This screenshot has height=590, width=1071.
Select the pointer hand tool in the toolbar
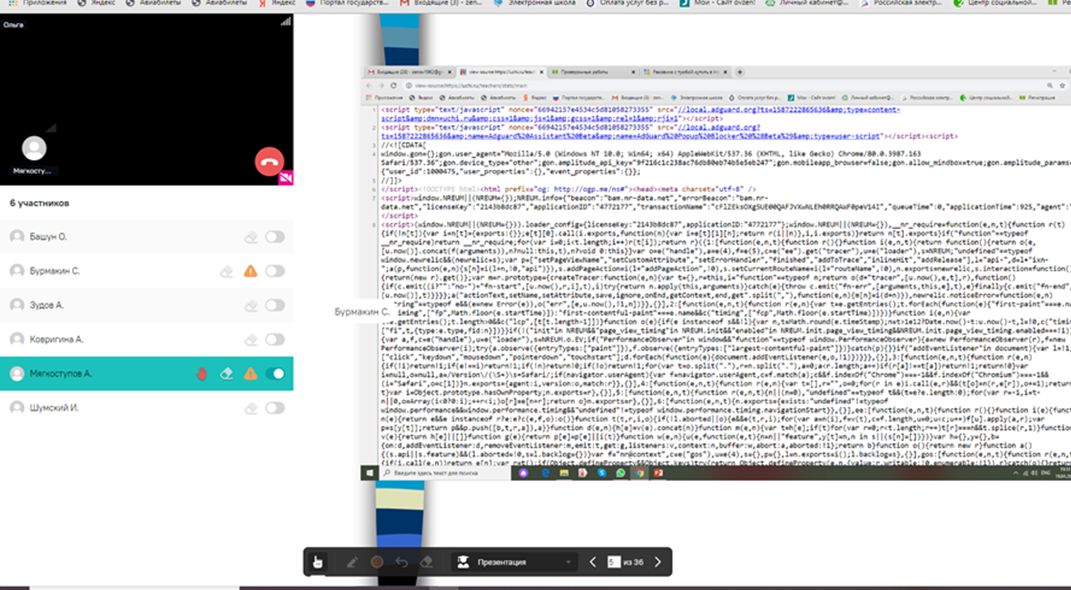pyautogui.click(x=318, y=562)
